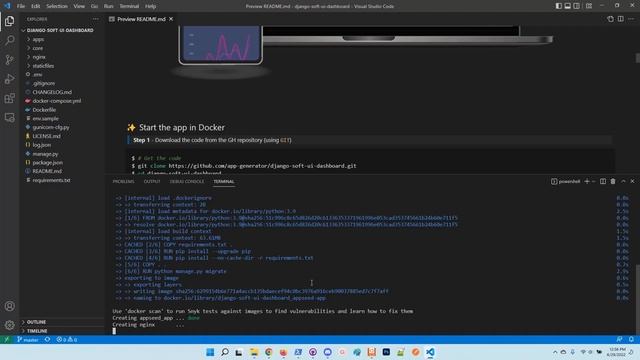Toggle secondary sidebar layout icon in title bar
This screenshot has height=360, width=640.
[x=576, y=6]
